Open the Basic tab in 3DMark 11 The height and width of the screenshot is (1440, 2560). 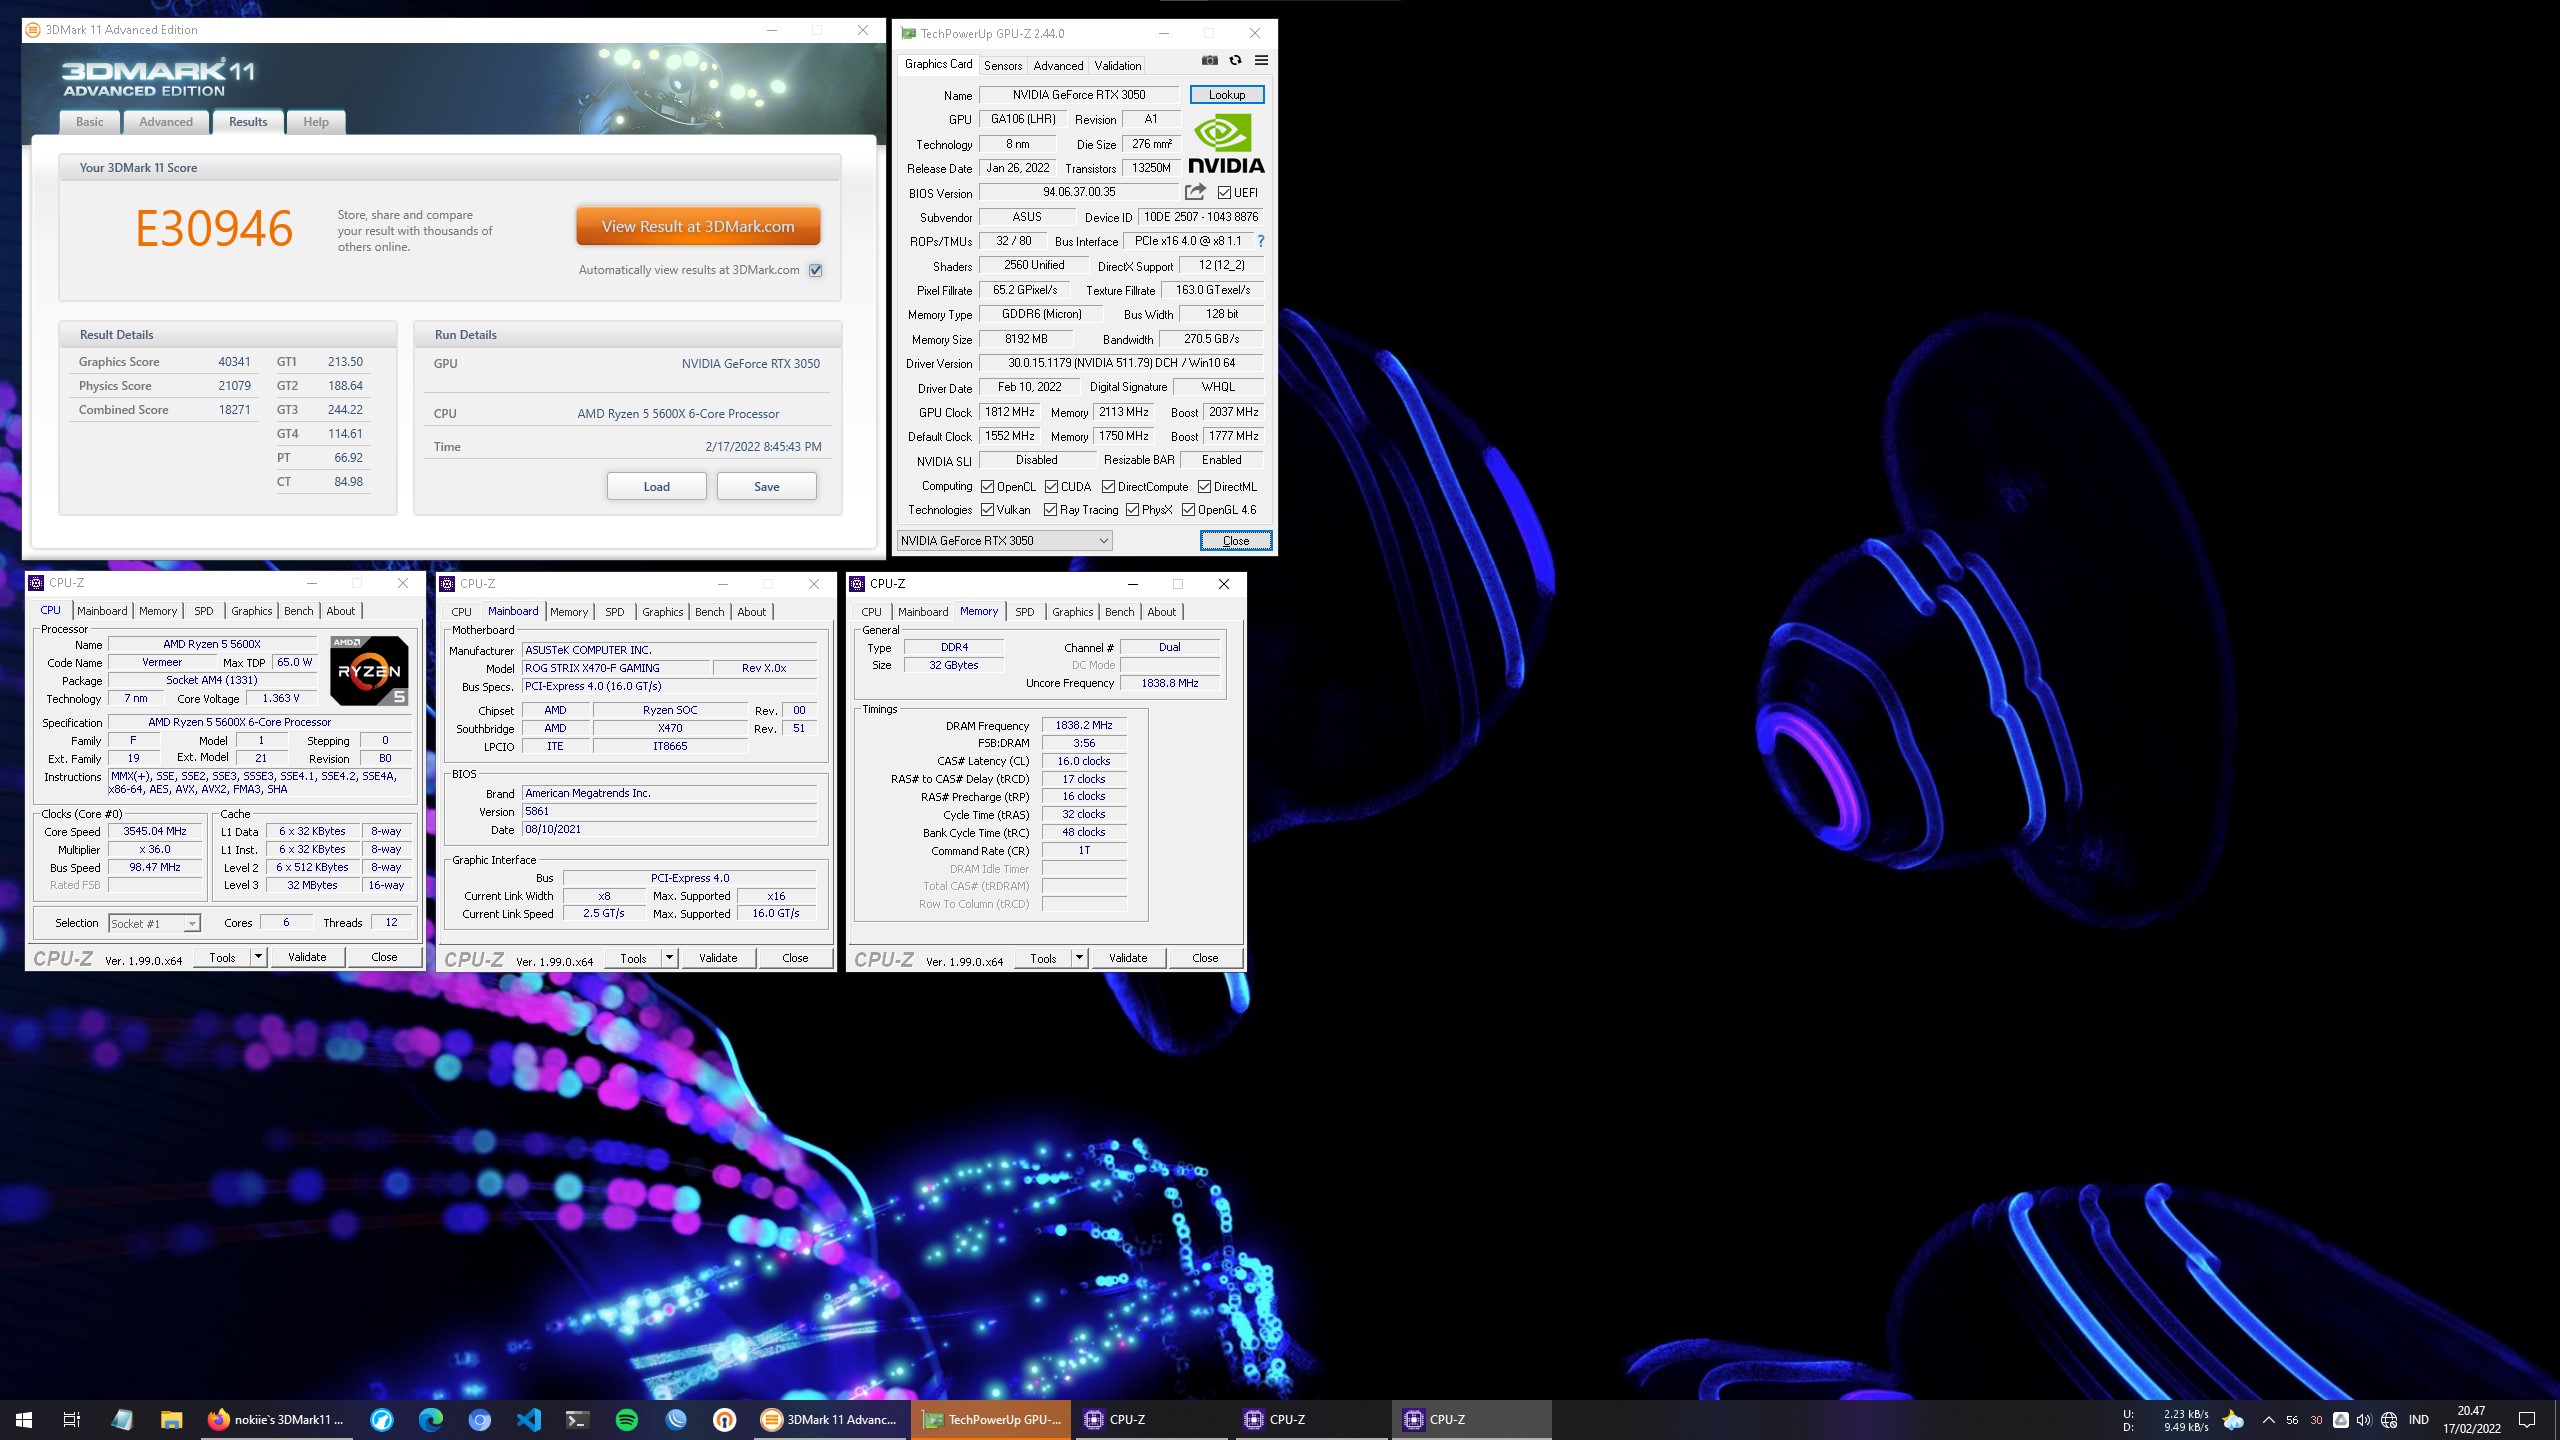click(90, 122)
